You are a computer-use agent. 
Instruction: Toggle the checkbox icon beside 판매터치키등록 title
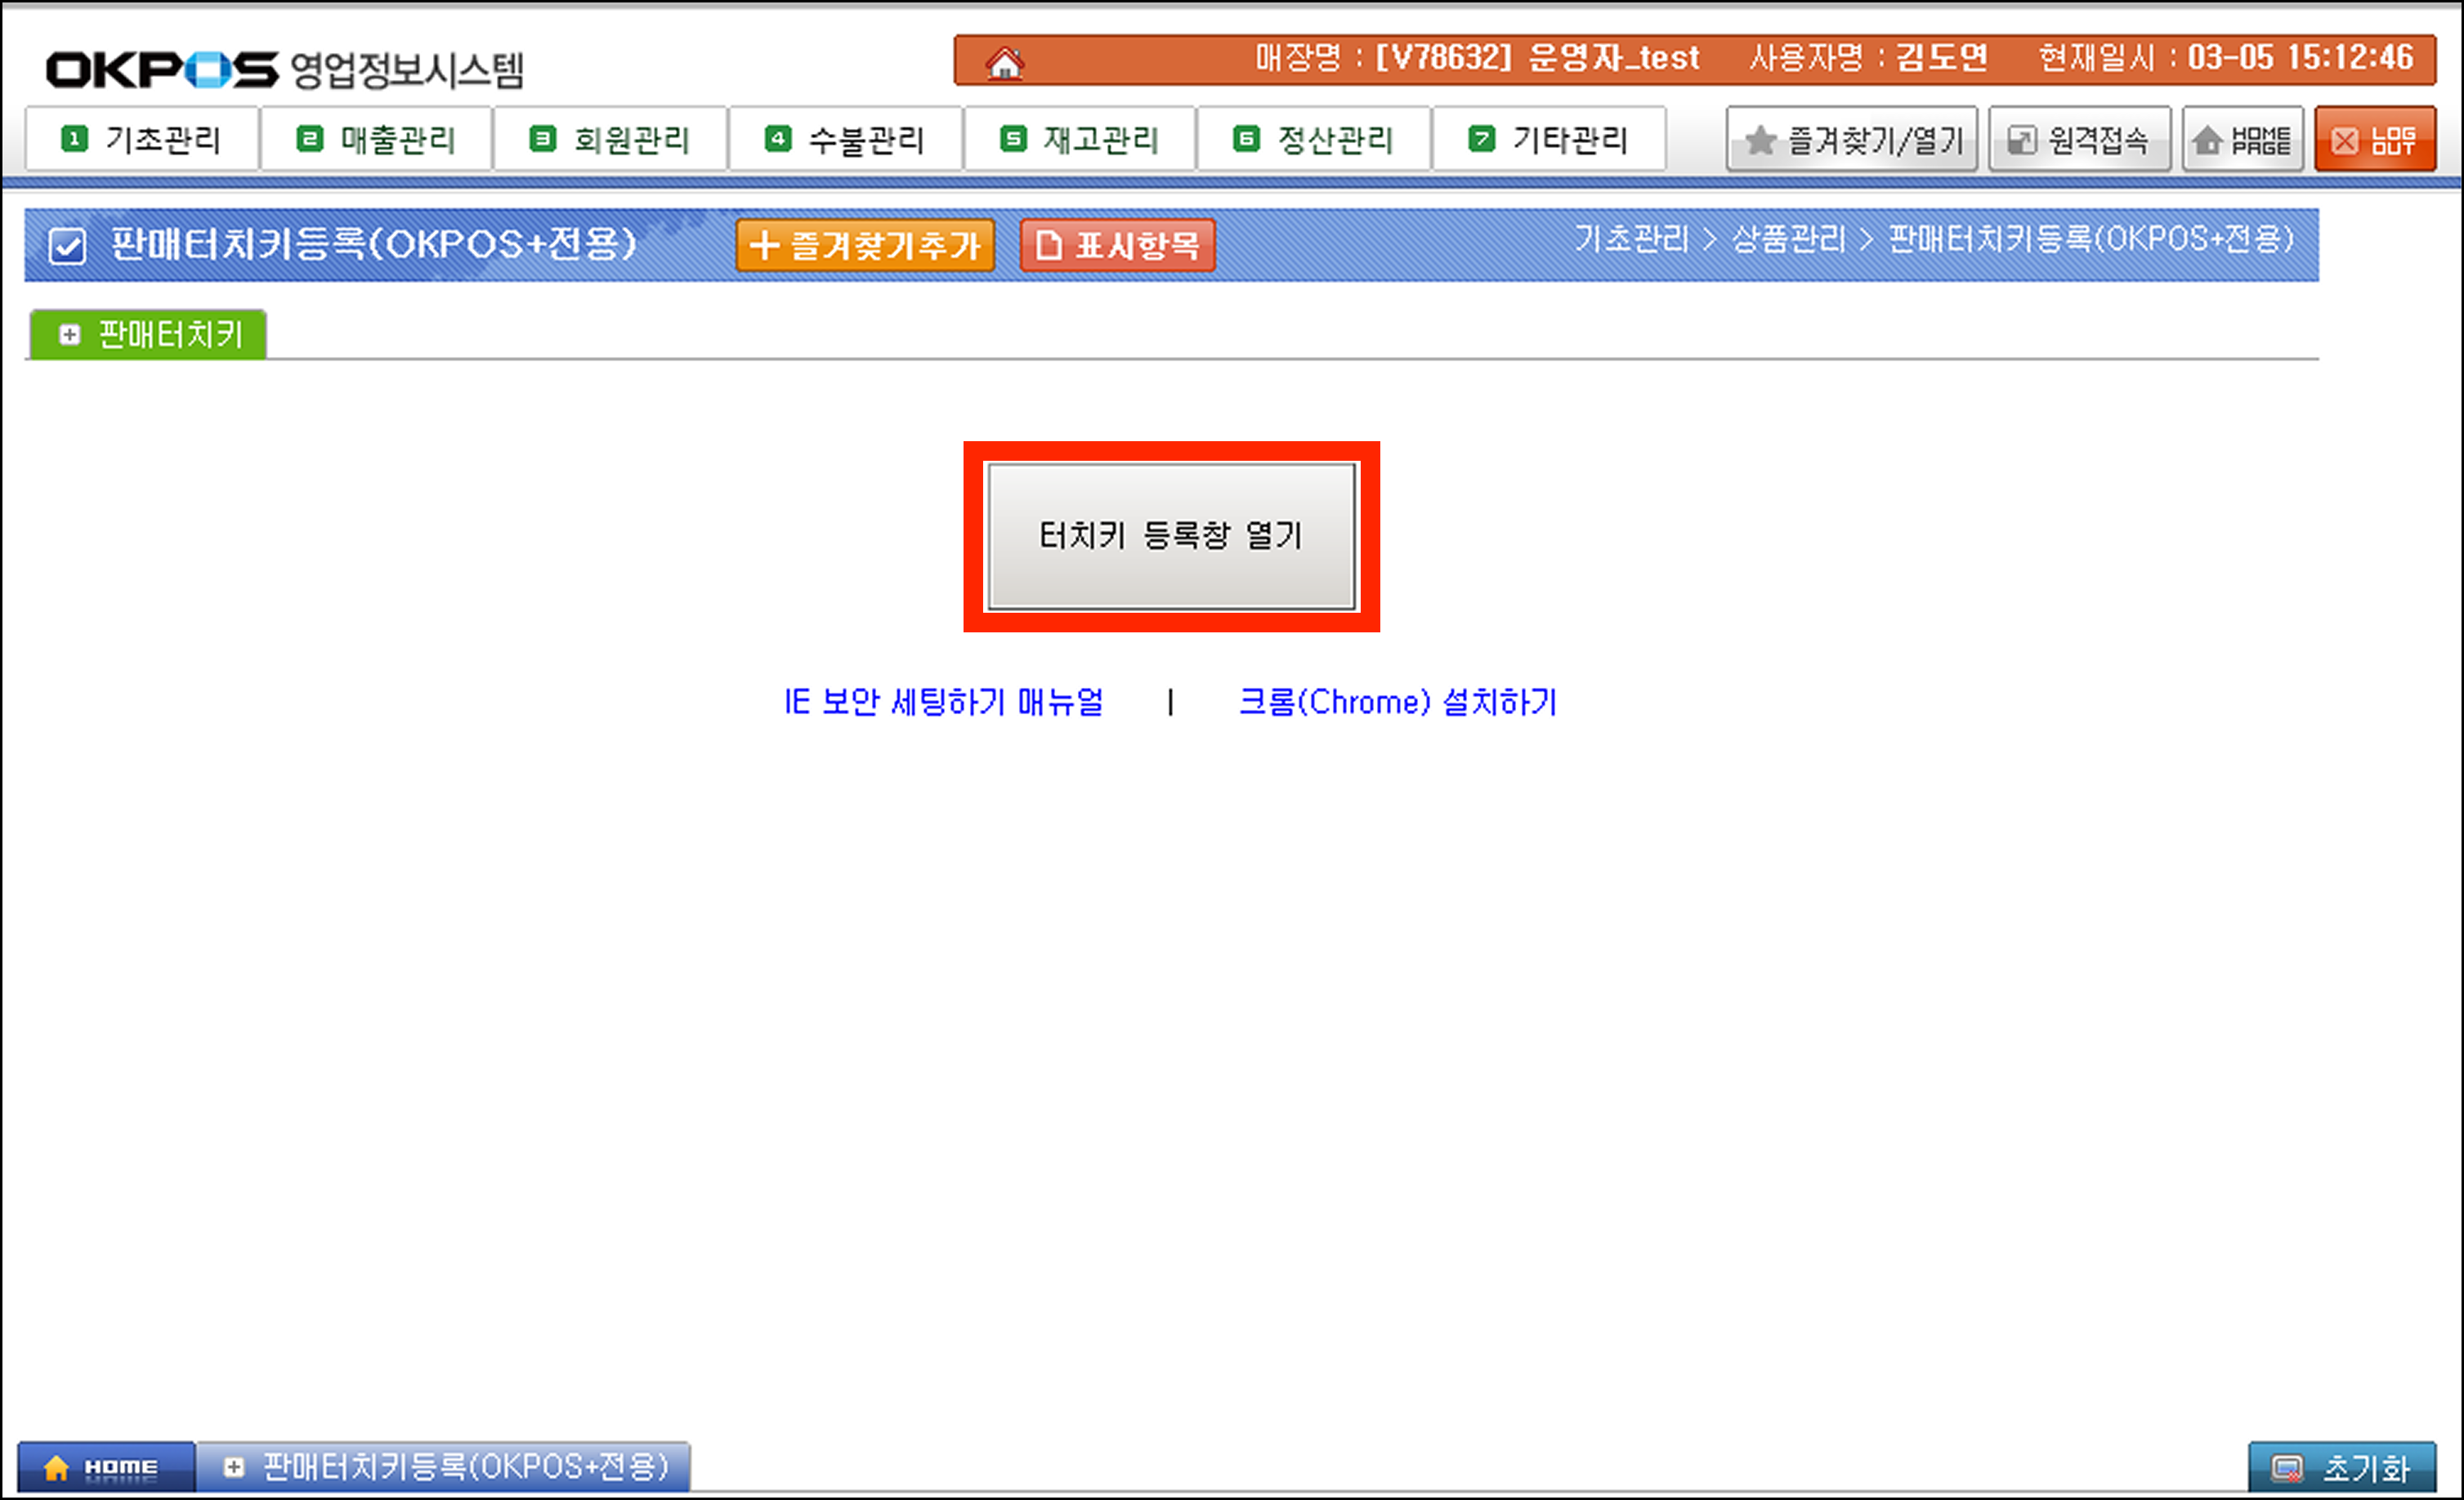67,245
